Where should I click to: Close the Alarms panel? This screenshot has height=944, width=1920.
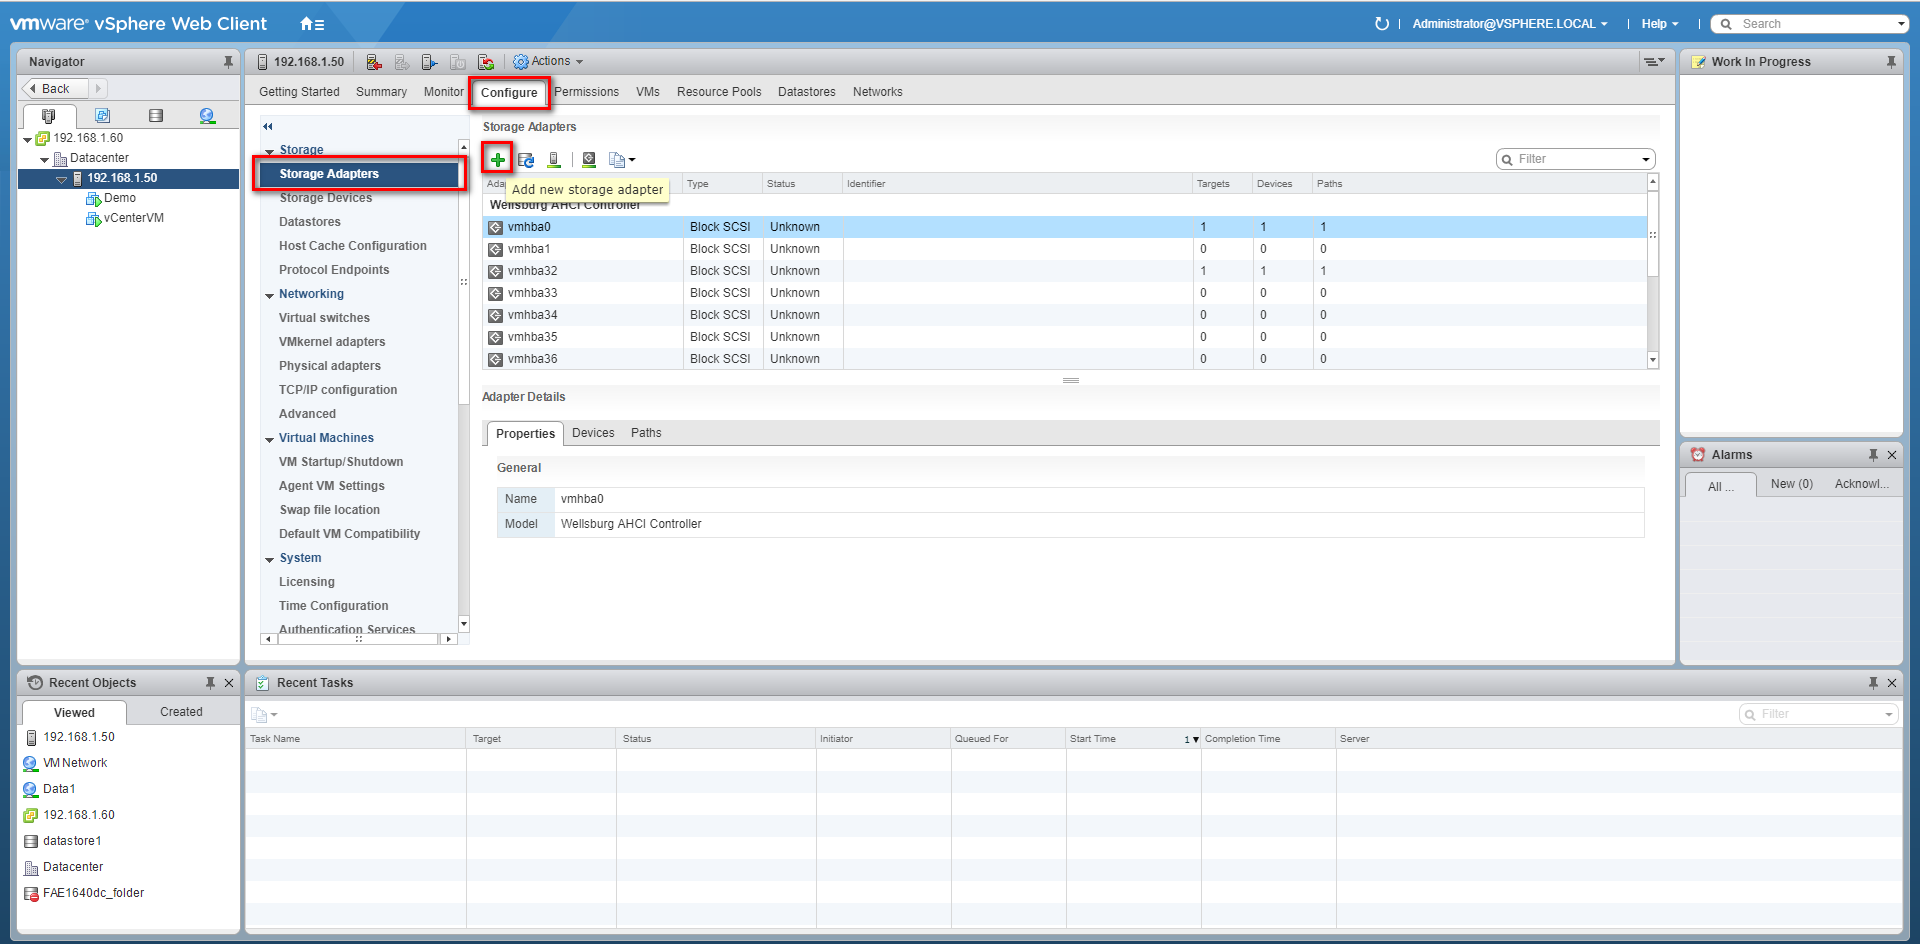tap(1892, 455)
